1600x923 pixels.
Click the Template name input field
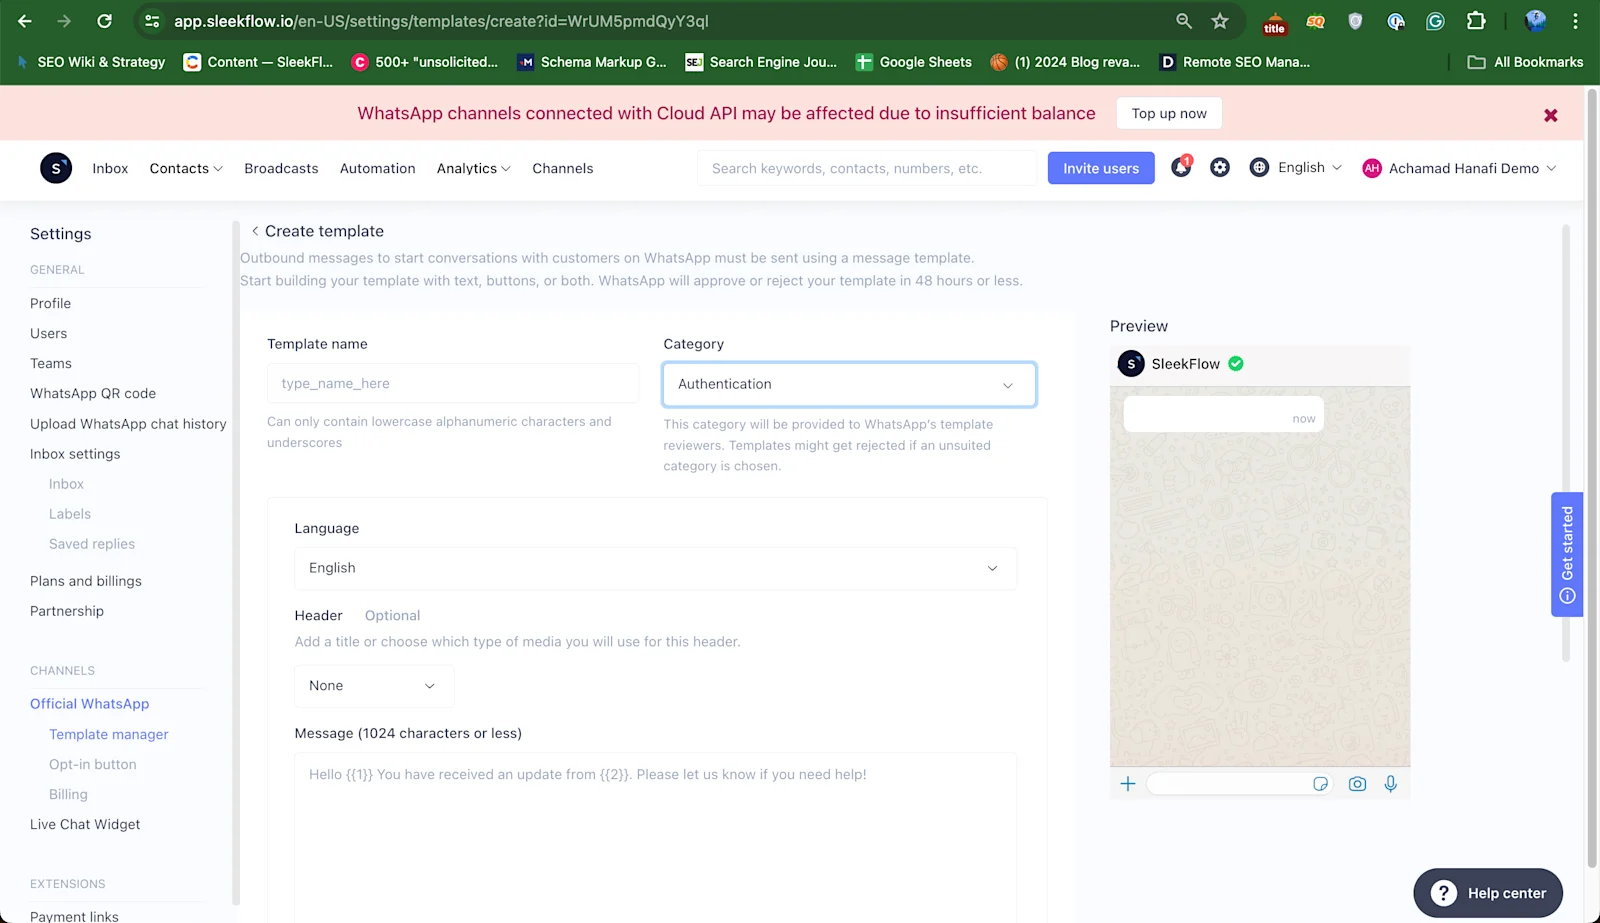pos(453,383)
